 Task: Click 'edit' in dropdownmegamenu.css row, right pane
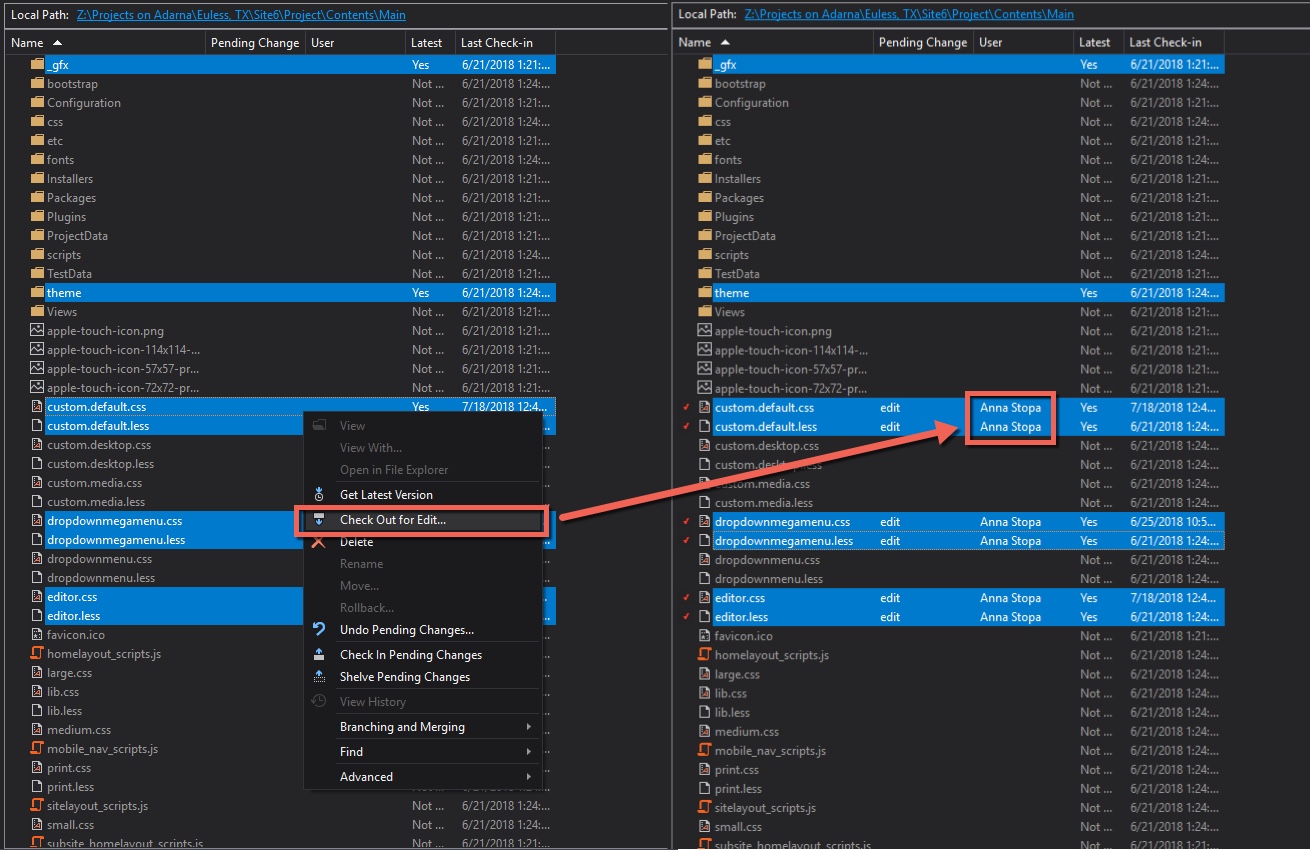pos(890,522)
